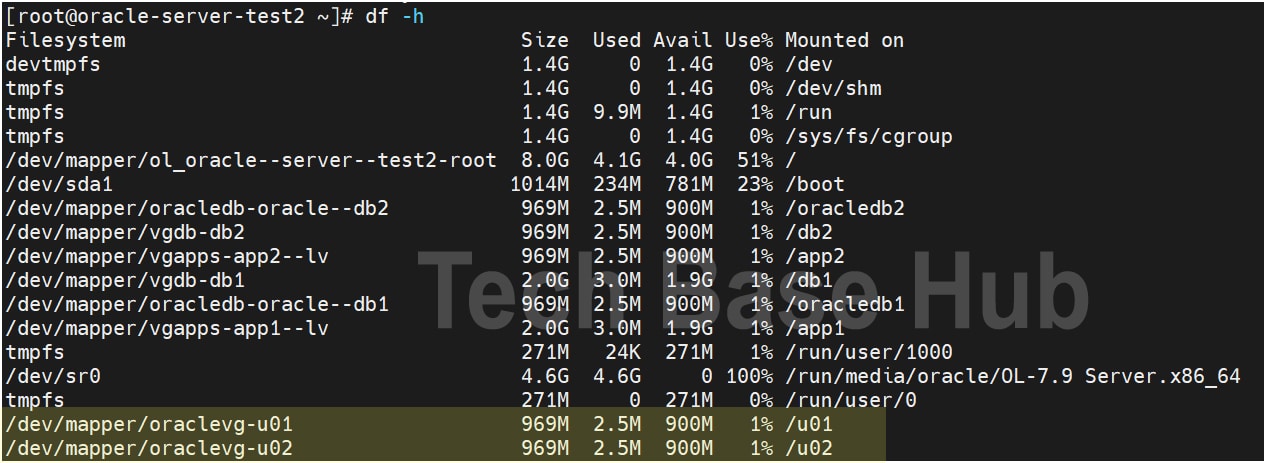Select the devtmpfs filesystem entry
This screenshot has width=1266, height=463.
click(53, 65)
